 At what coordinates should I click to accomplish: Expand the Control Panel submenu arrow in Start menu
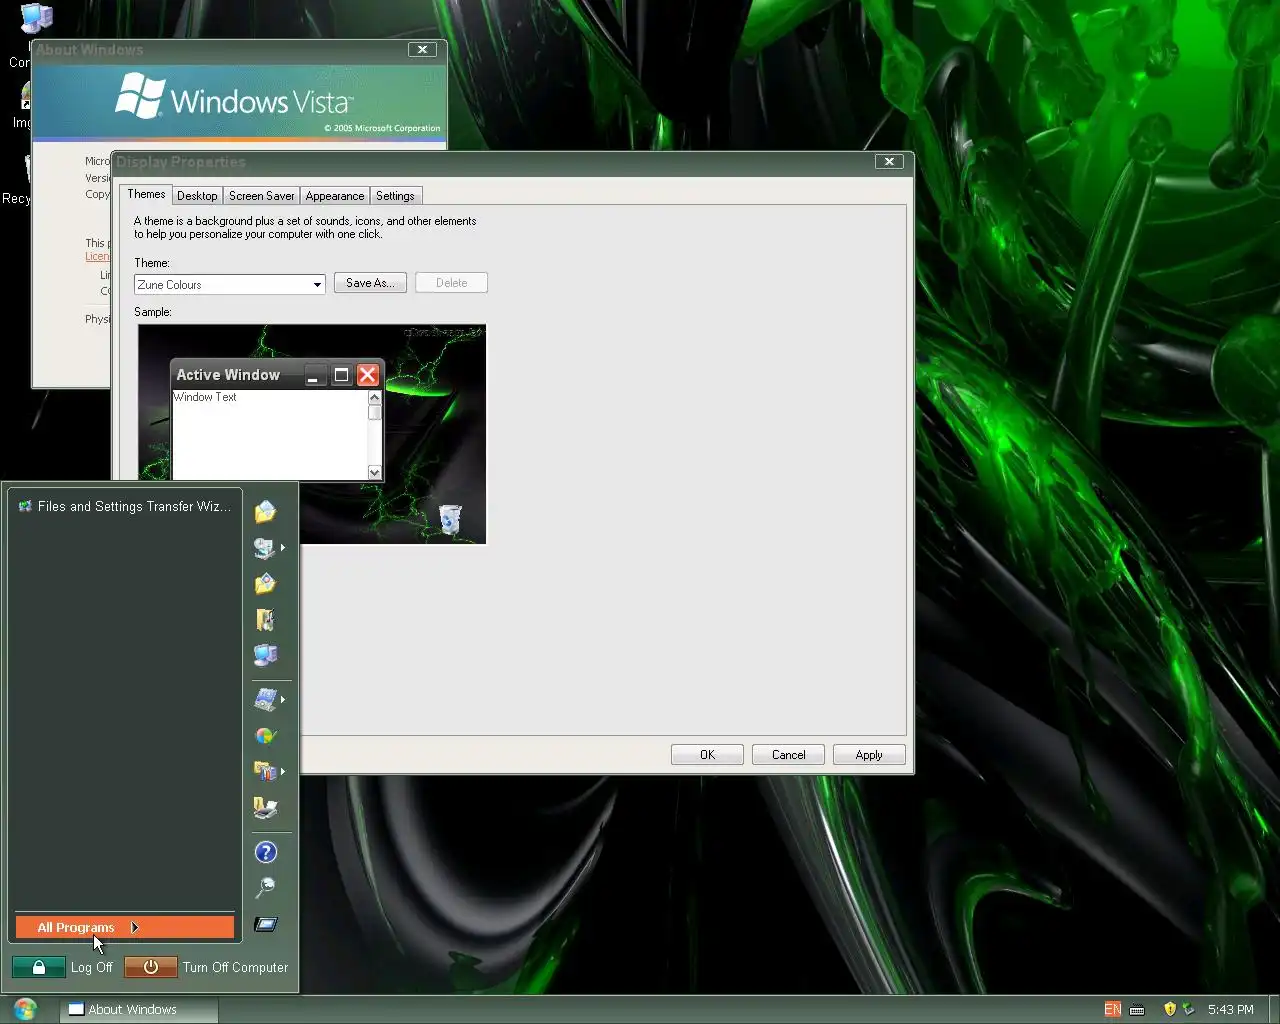283,700
